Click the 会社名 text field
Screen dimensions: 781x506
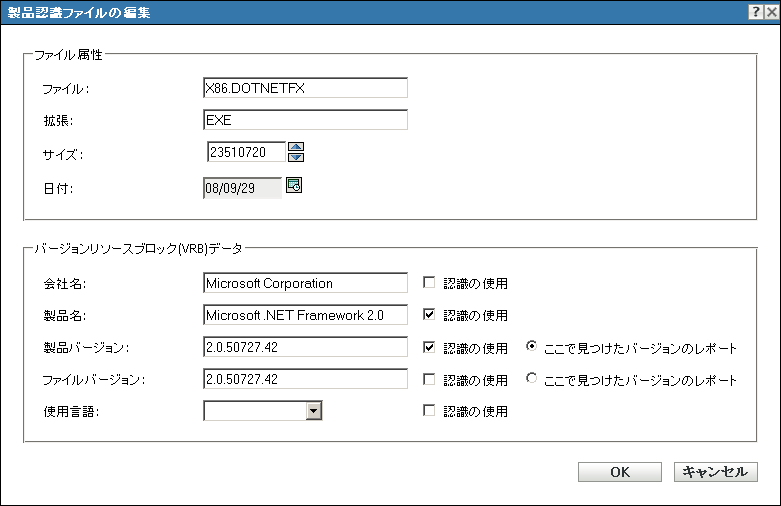305,283
